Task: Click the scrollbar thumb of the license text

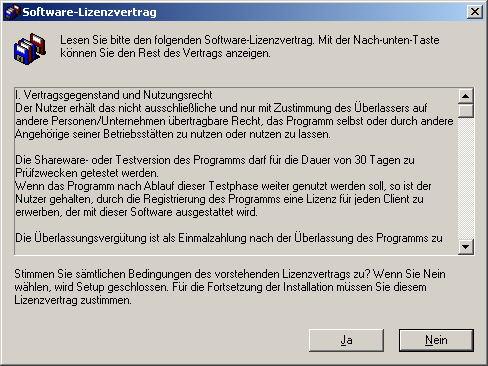Action: point(466,111)
